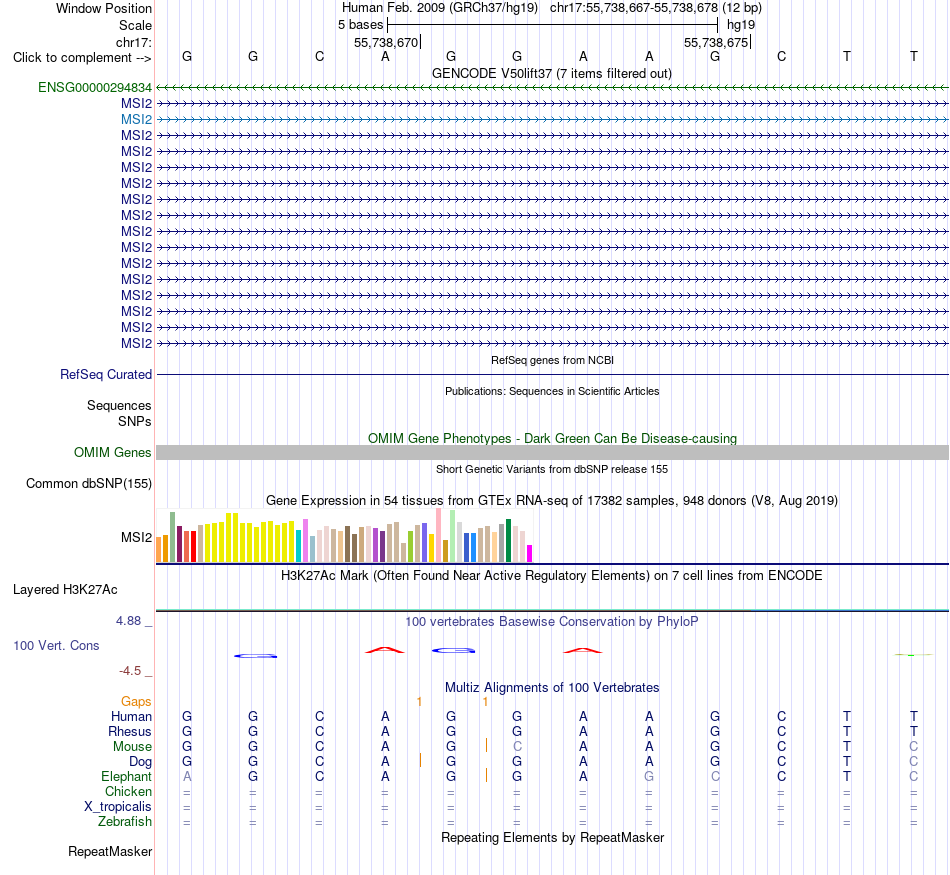Click the '5 bases' scale label

click(360, 25)
